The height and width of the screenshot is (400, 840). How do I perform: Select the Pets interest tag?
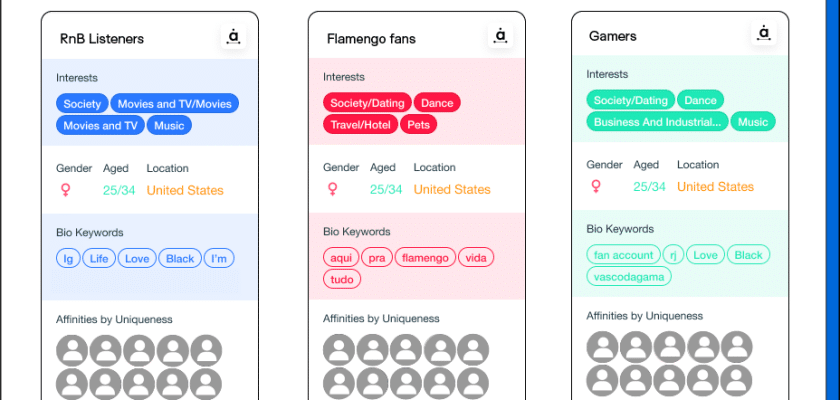pyautogui.click(x=419, y=125)
